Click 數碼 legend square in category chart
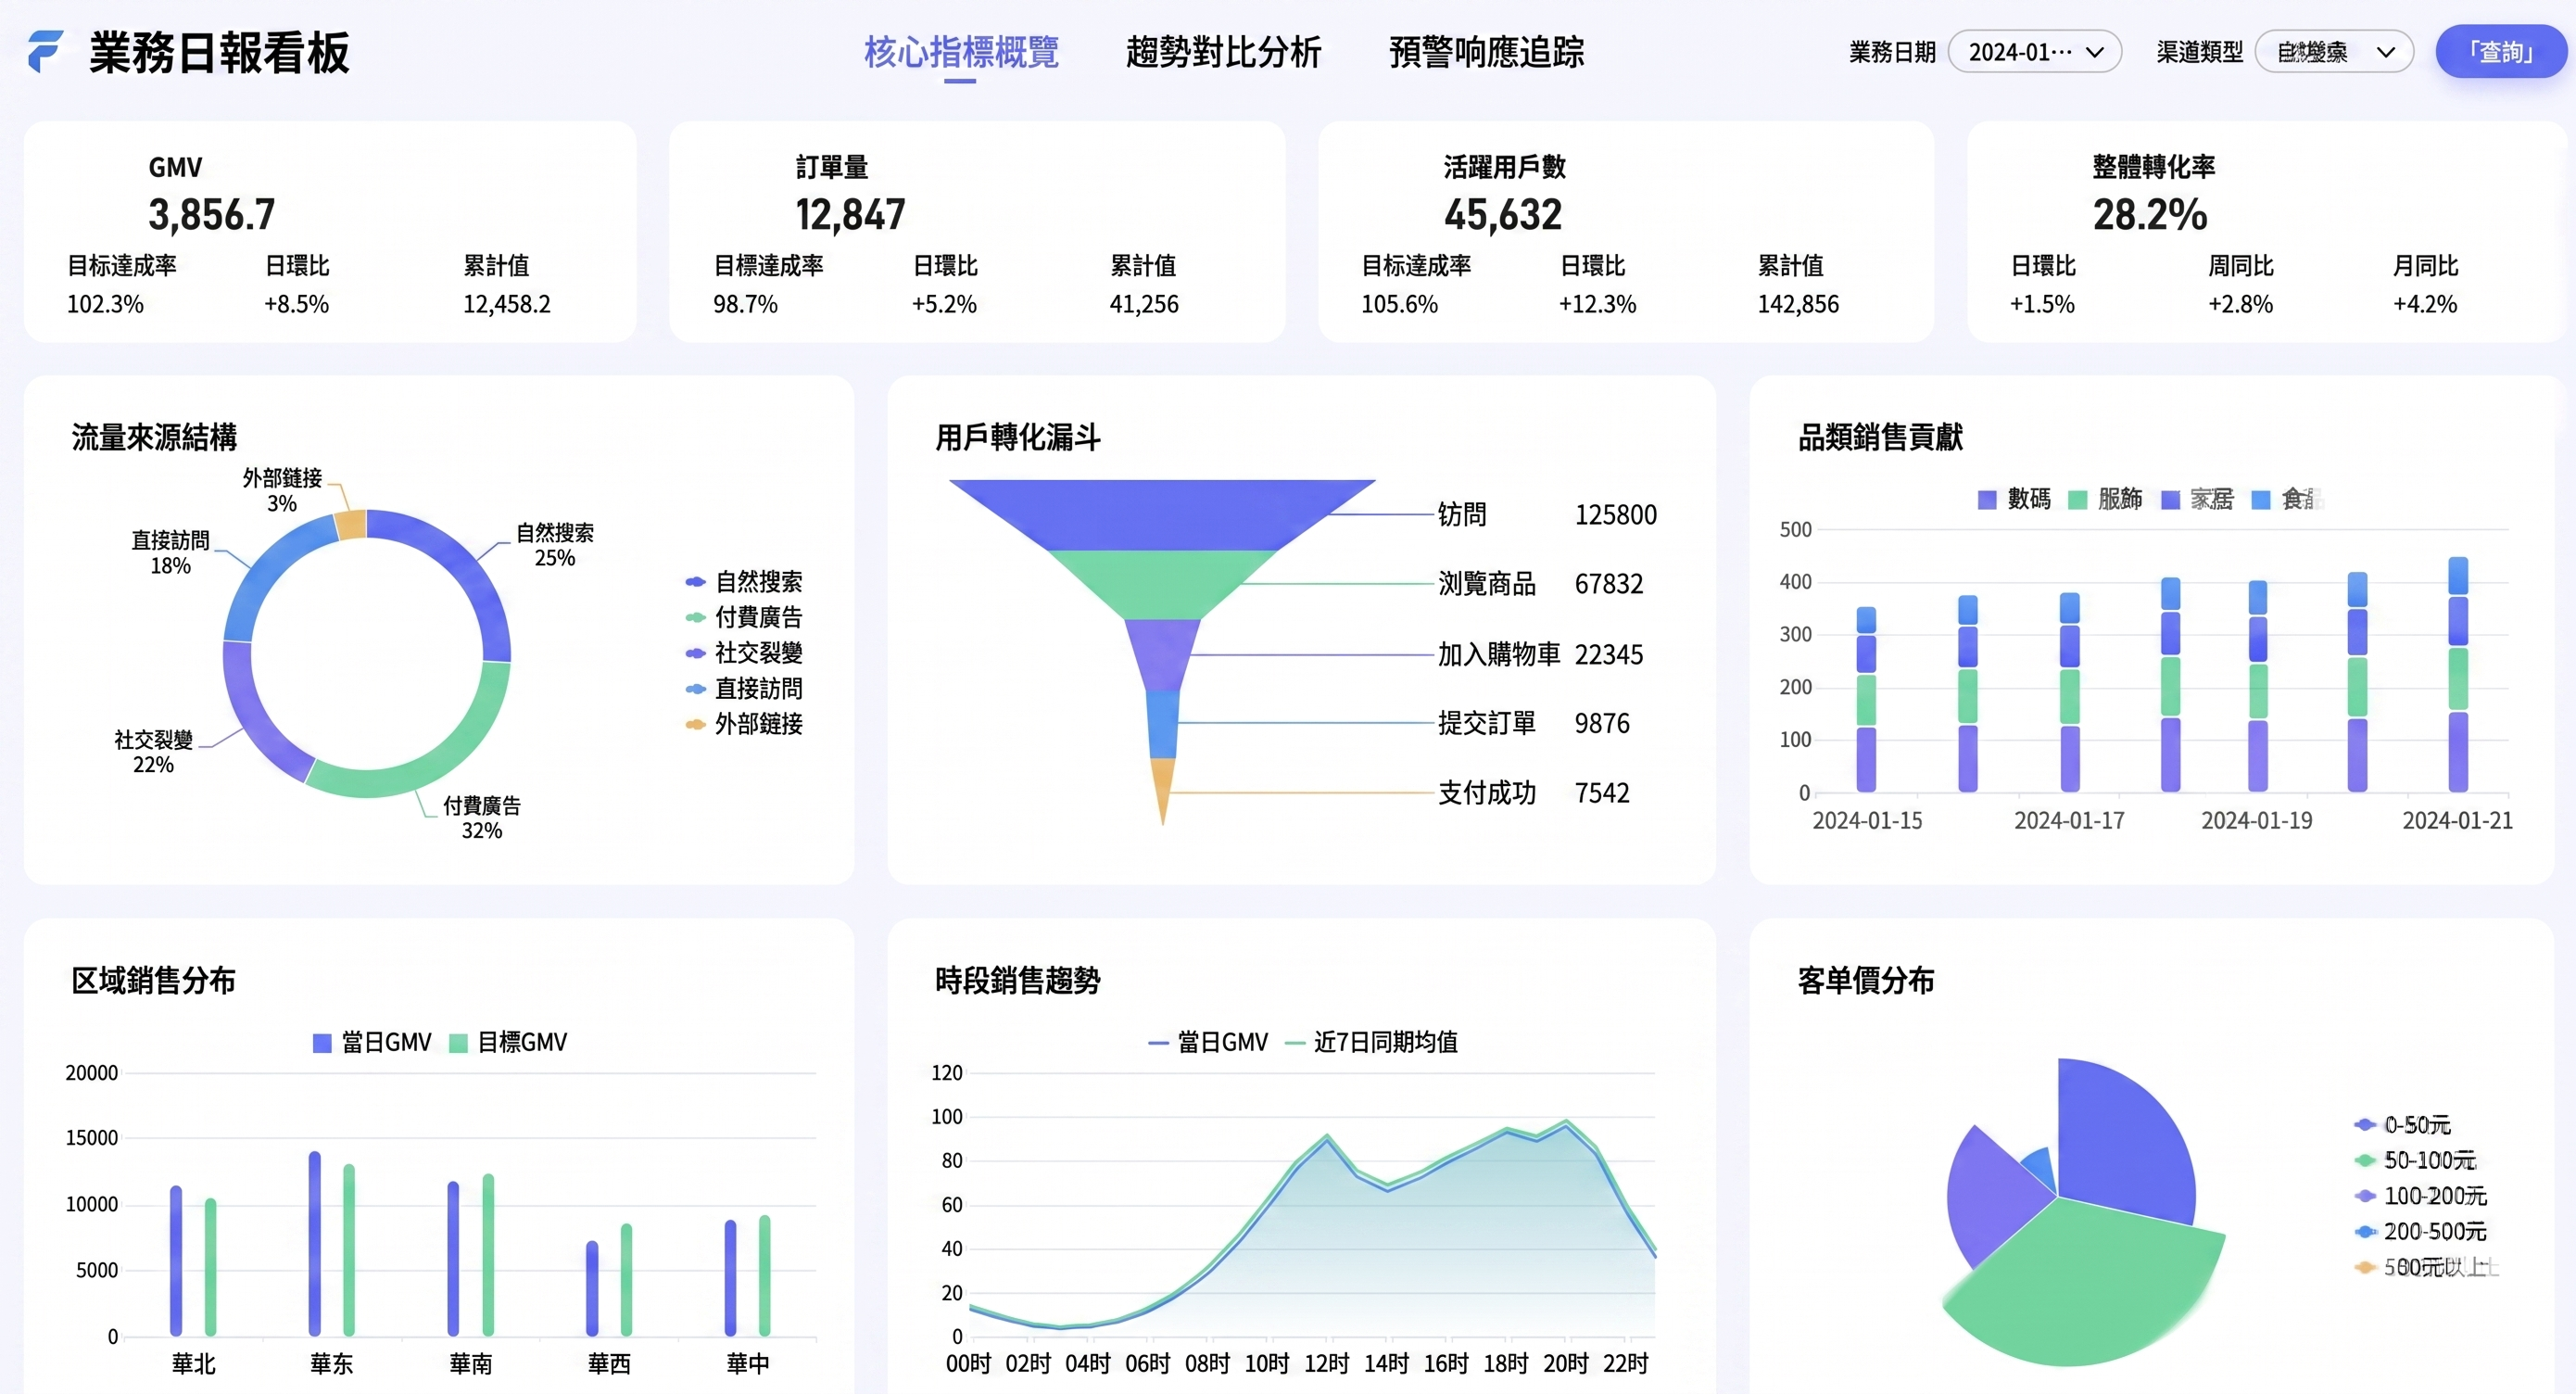This screenshot has height=1394, width=2576. pyautogui.click(x=1986, y=500)
